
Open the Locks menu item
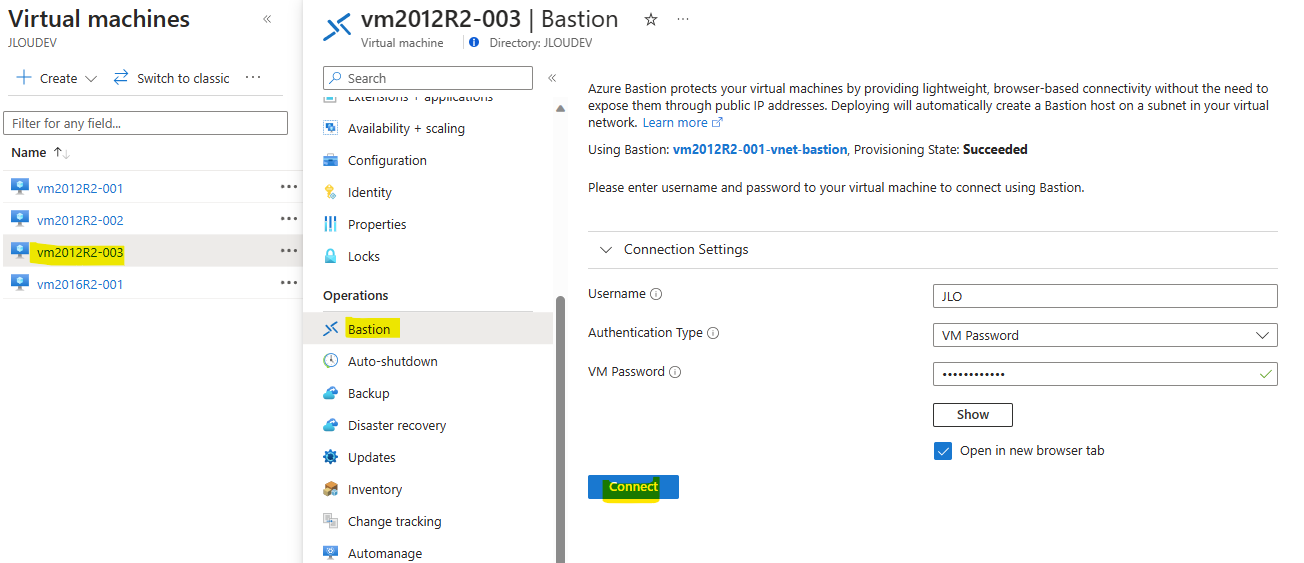pyautogui.click(x=364, y=256)
